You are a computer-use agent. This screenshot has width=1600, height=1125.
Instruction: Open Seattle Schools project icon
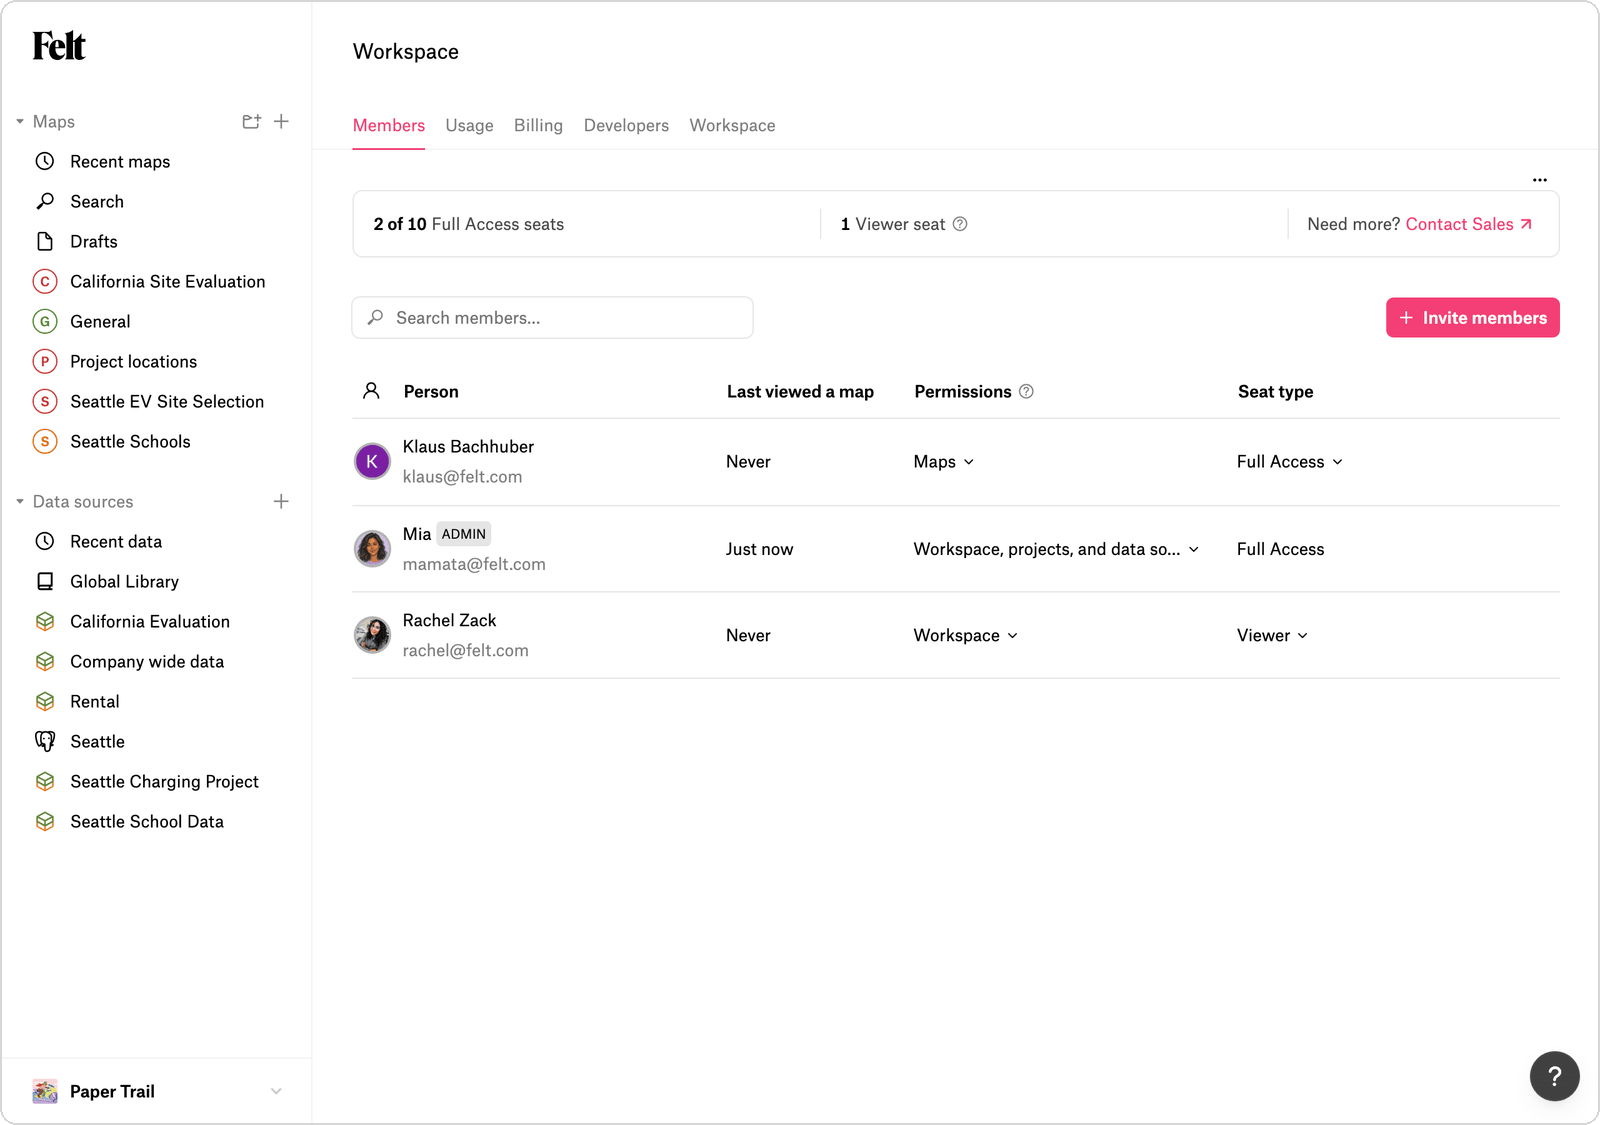(x=45, y=441)
